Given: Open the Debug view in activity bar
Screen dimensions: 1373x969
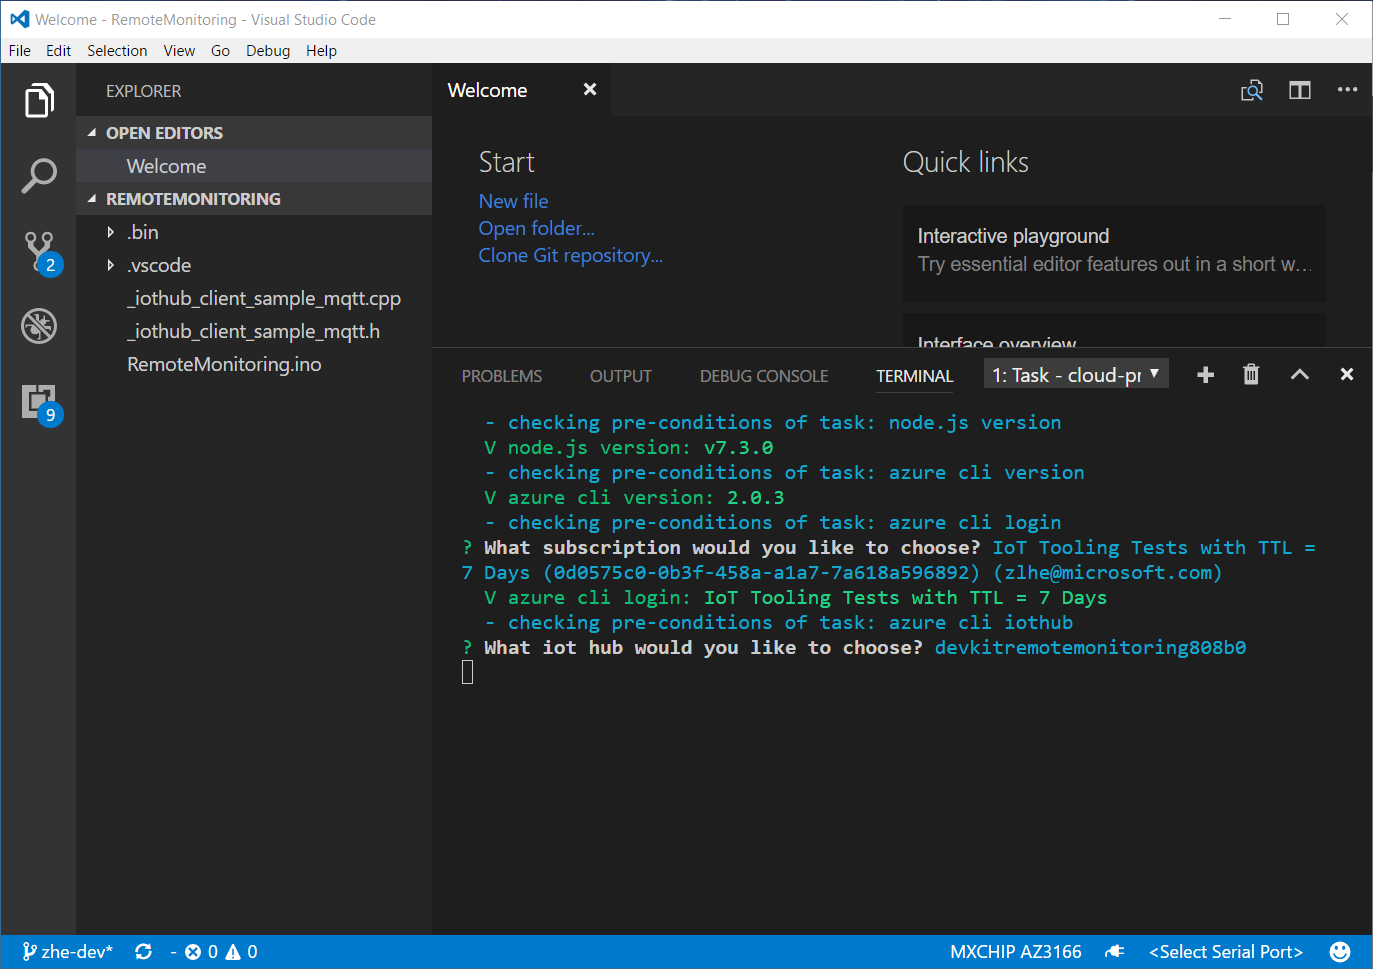Looking at the screenshot, I should point(38,326).
